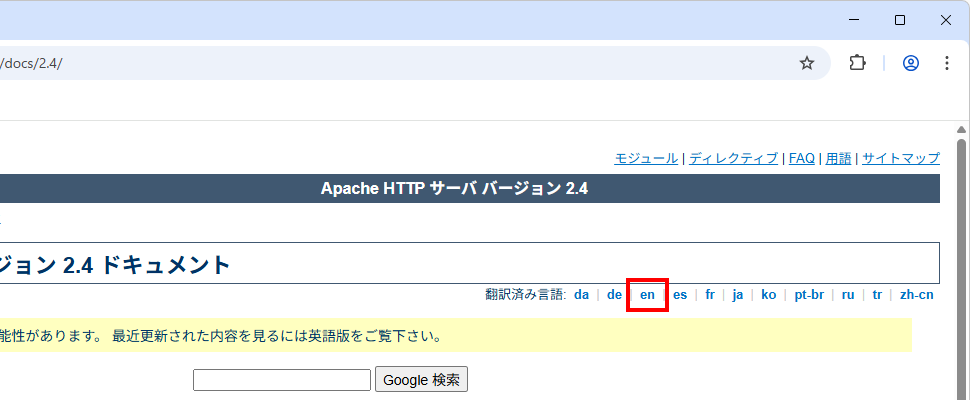Viewport: 970px width, 400px height.
Task: Switch to the de language version
Action: click(x=614, y=295)
